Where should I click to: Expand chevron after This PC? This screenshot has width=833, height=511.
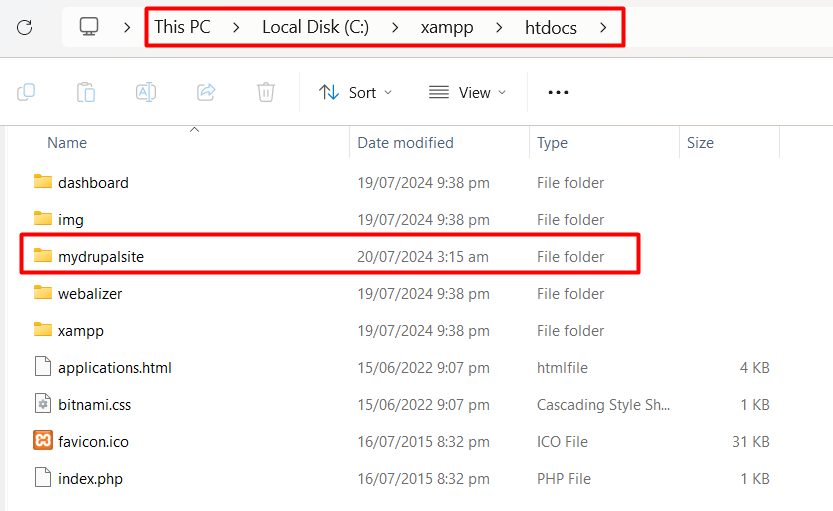tap(236, 27)
